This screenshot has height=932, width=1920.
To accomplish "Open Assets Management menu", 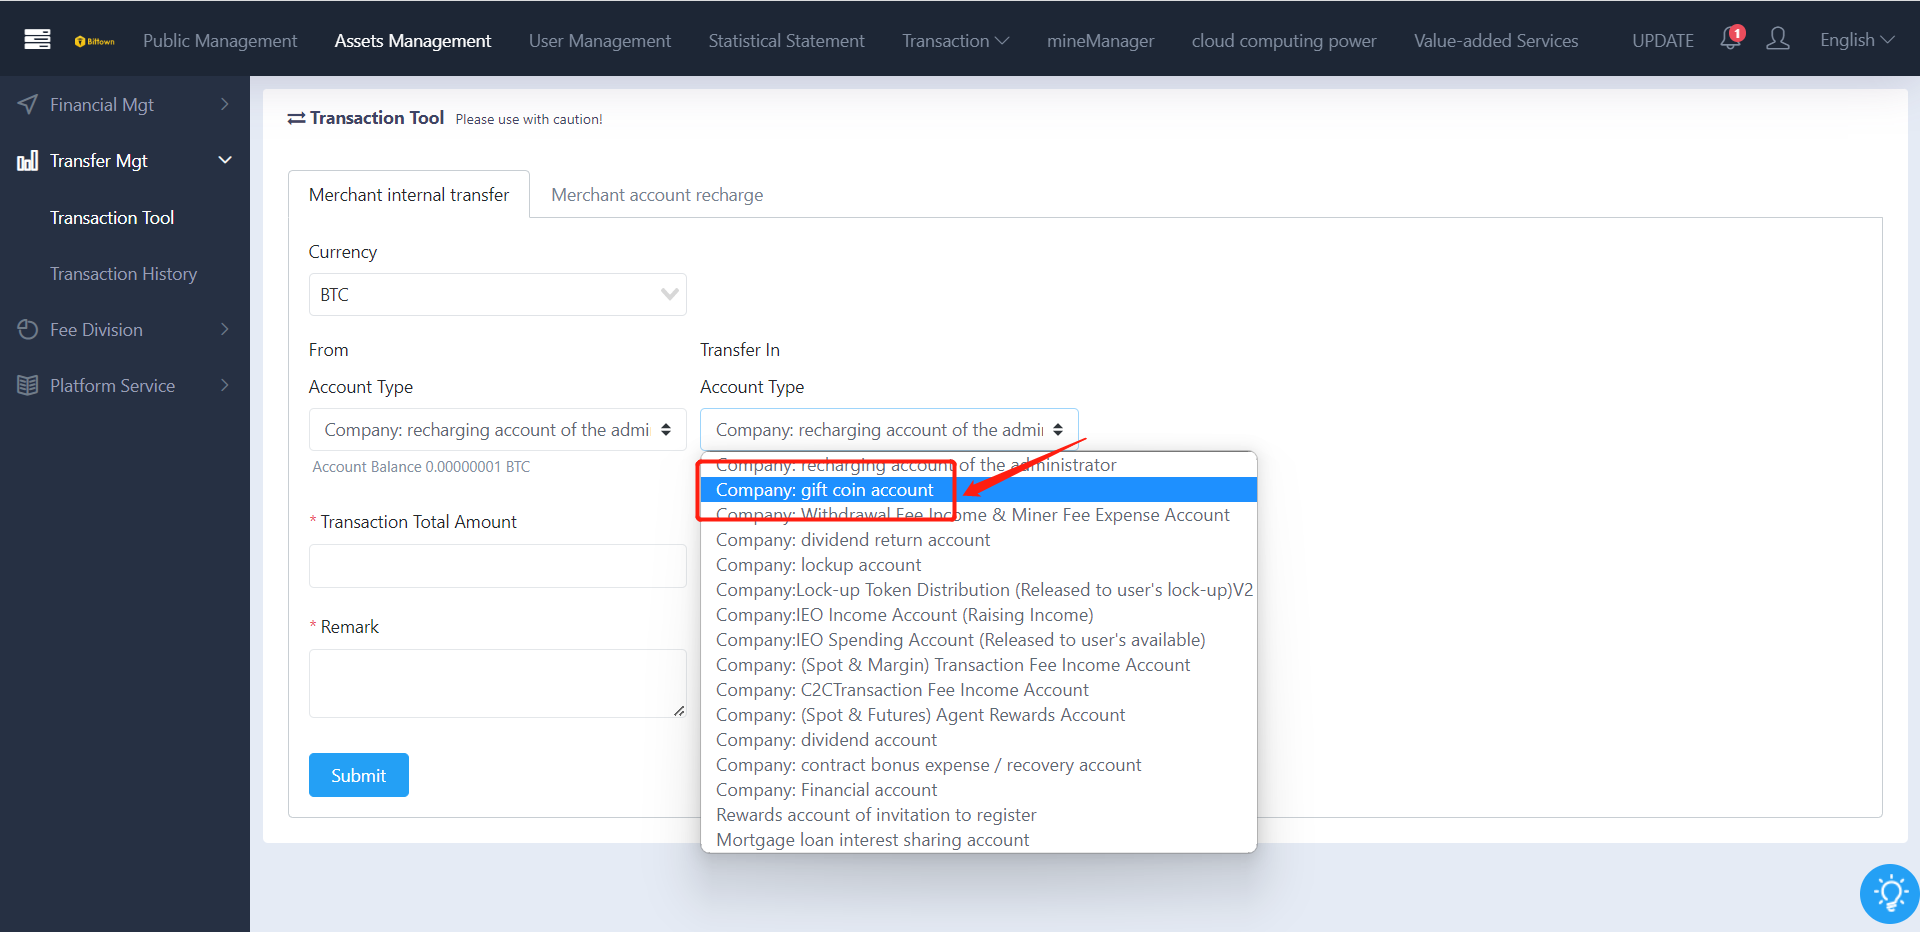I will [x=413, y=40].
